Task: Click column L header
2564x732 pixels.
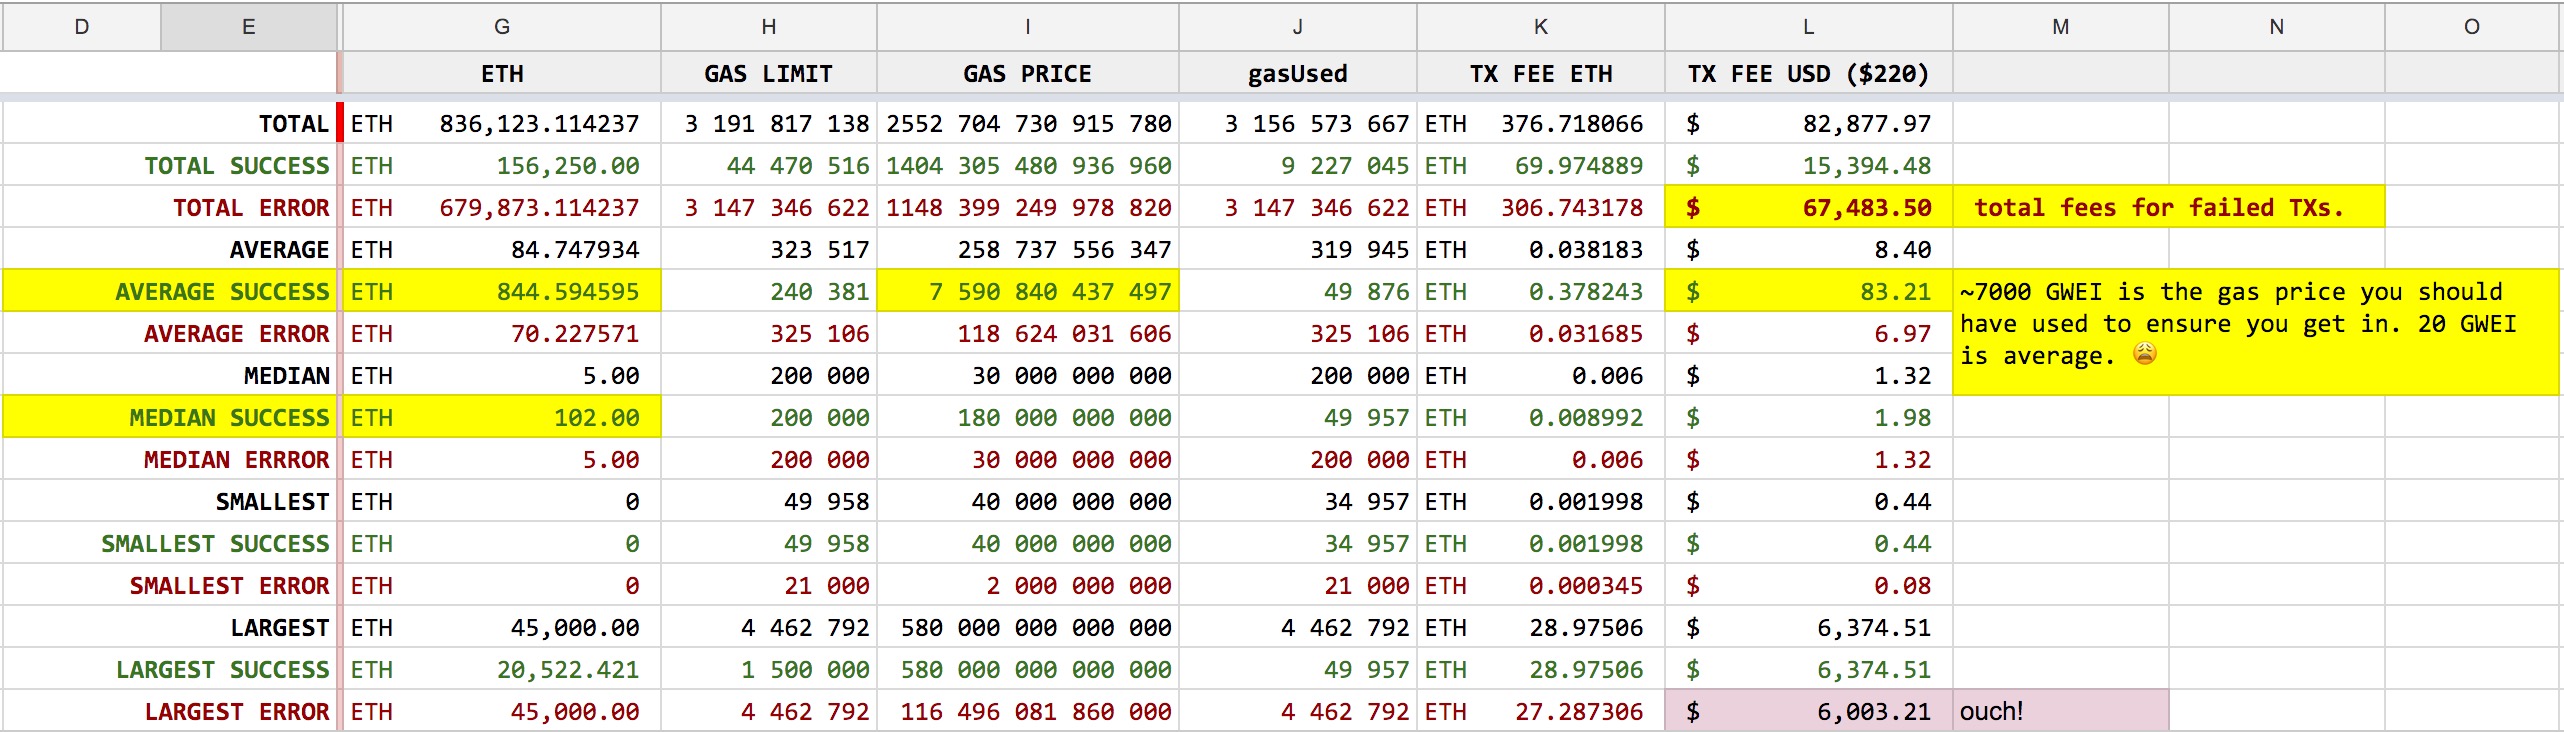Action: (1808, 27)
